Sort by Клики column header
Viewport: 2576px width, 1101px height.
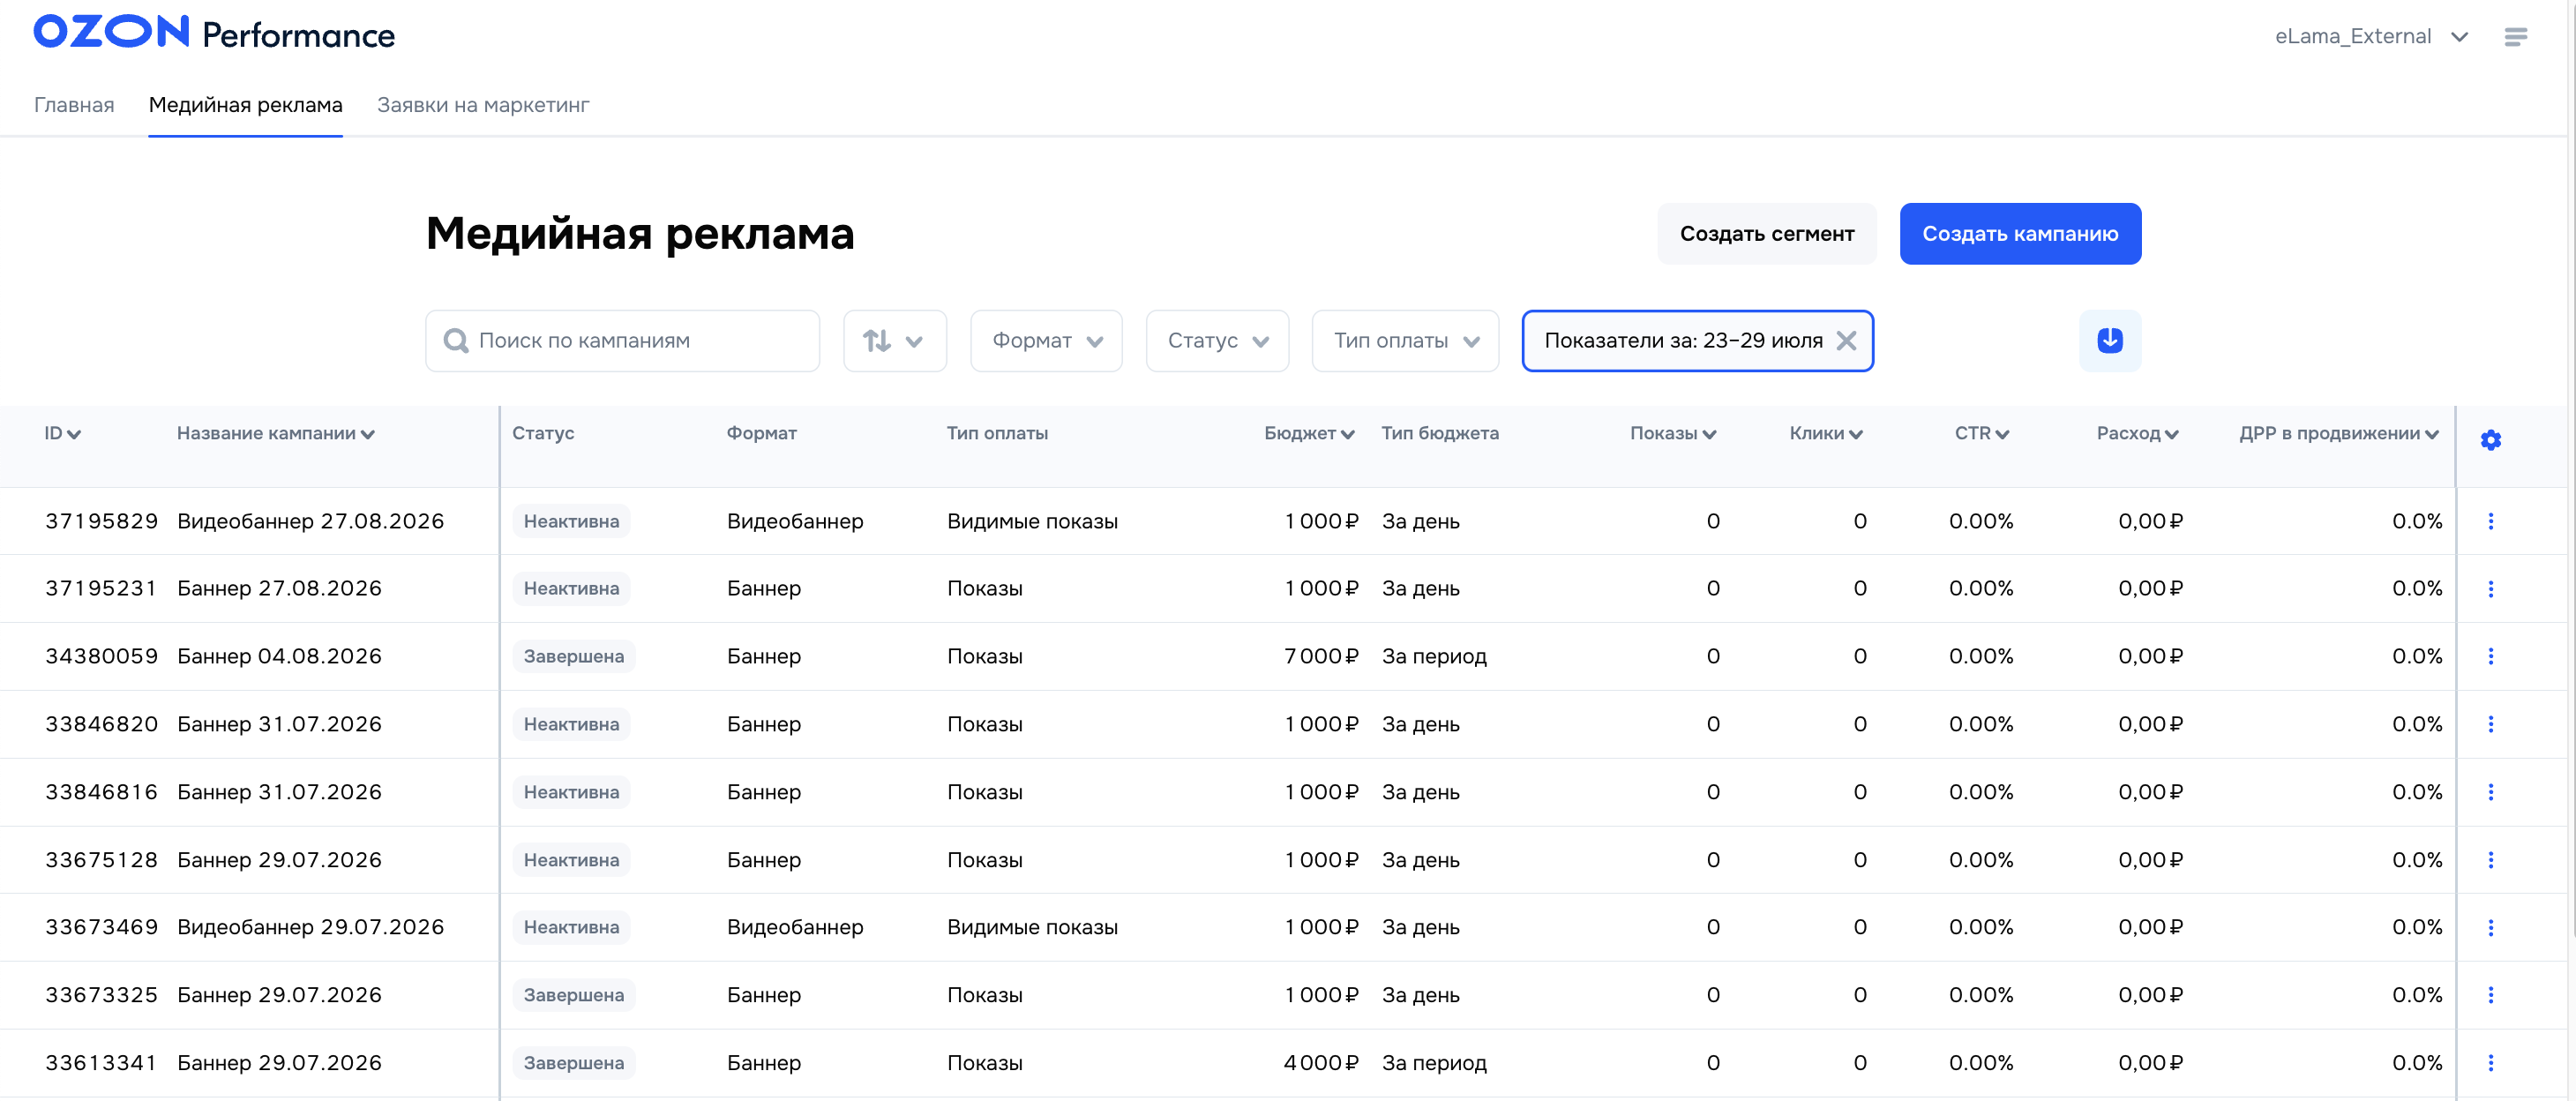[x=1826, y=433]
